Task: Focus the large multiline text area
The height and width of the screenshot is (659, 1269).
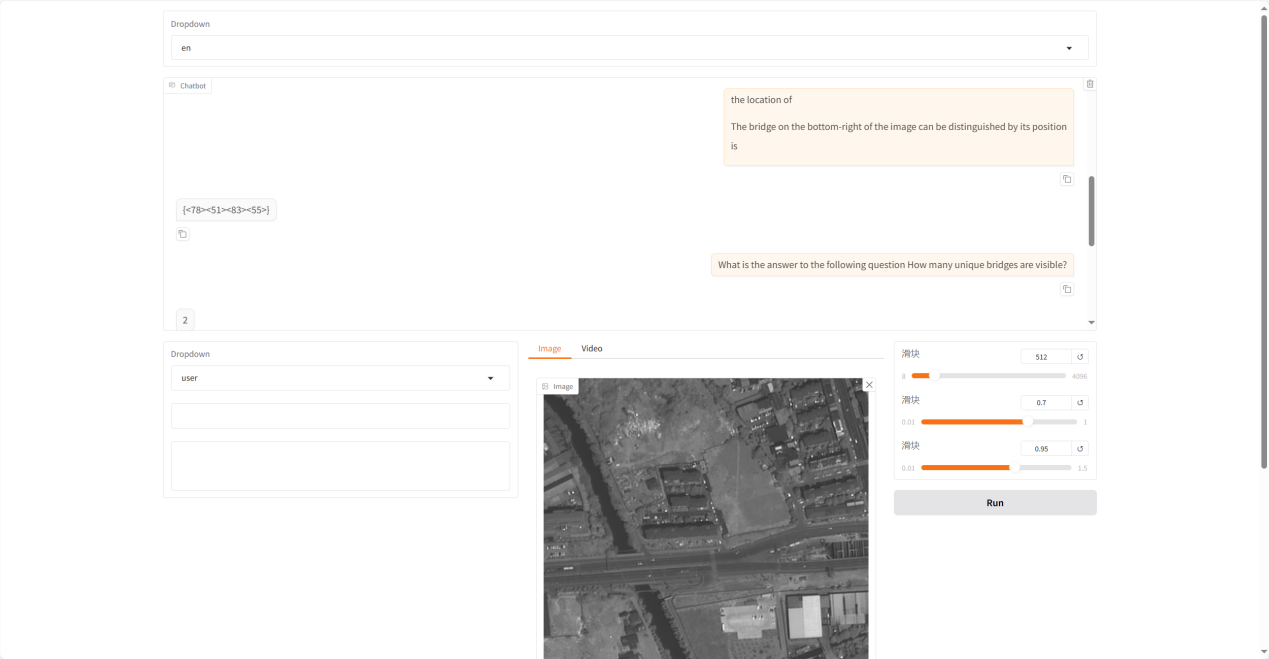Action: pos(340,466)
